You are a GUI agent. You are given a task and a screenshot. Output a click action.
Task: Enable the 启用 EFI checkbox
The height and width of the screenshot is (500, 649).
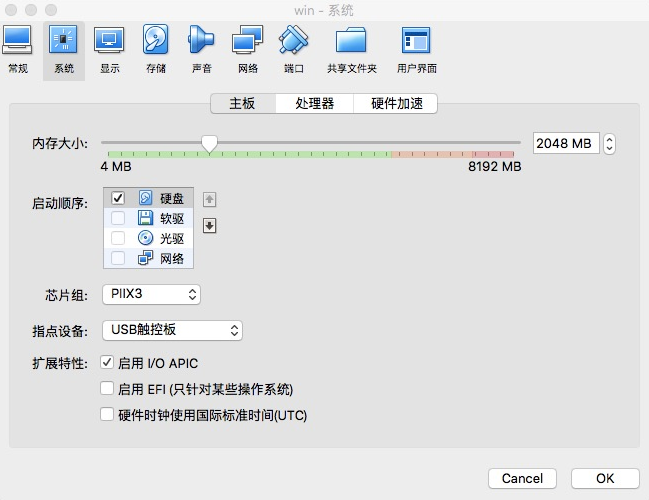click(107, 388)
